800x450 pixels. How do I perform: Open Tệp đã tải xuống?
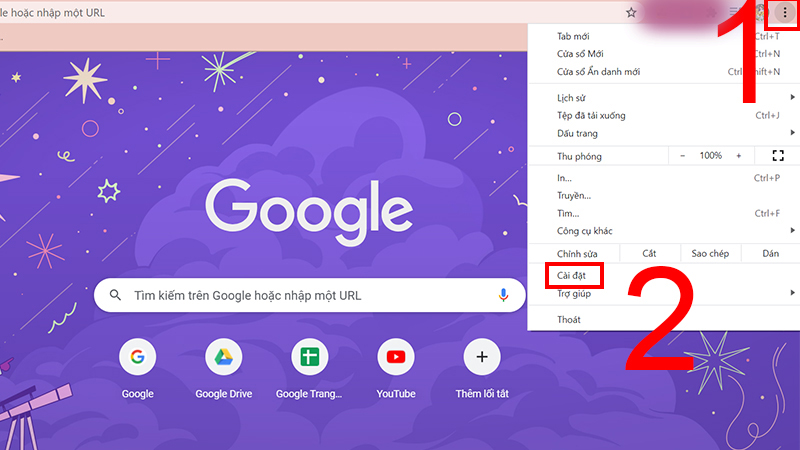pyautogui.click(x=664, y=115)
